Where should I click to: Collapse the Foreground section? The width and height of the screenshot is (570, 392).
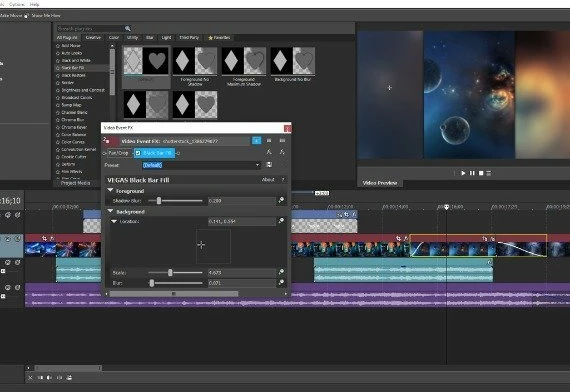[111, 190]
